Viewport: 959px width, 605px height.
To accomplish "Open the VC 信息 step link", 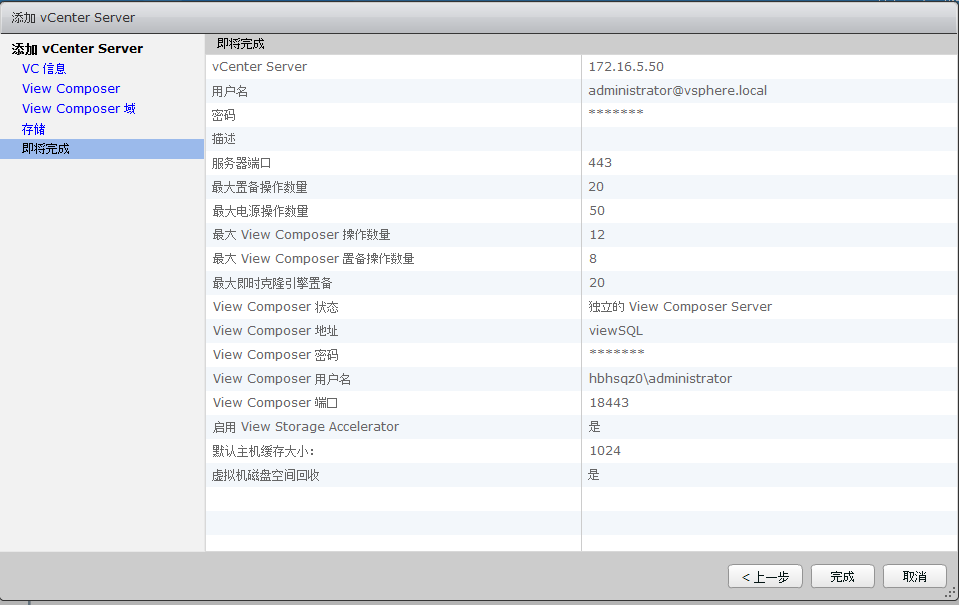I will click(x=44, y=69).
